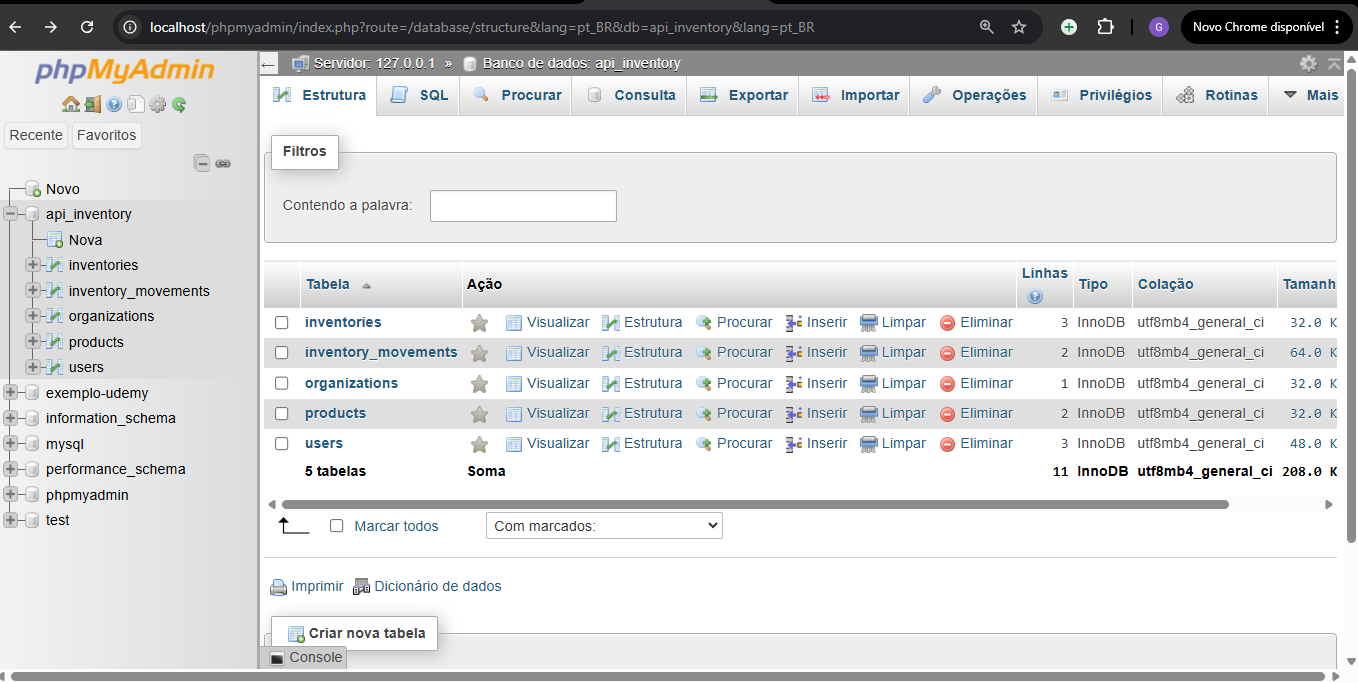Switch to the SQL tab
1358x683 pixels.
pyautogui.click(x=417, y=95)
